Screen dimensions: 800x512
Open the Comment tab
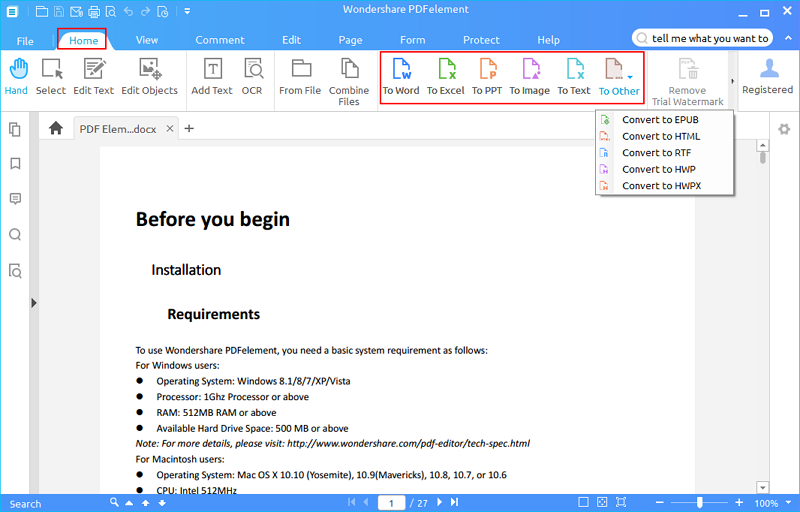click(x=220, y=40)
